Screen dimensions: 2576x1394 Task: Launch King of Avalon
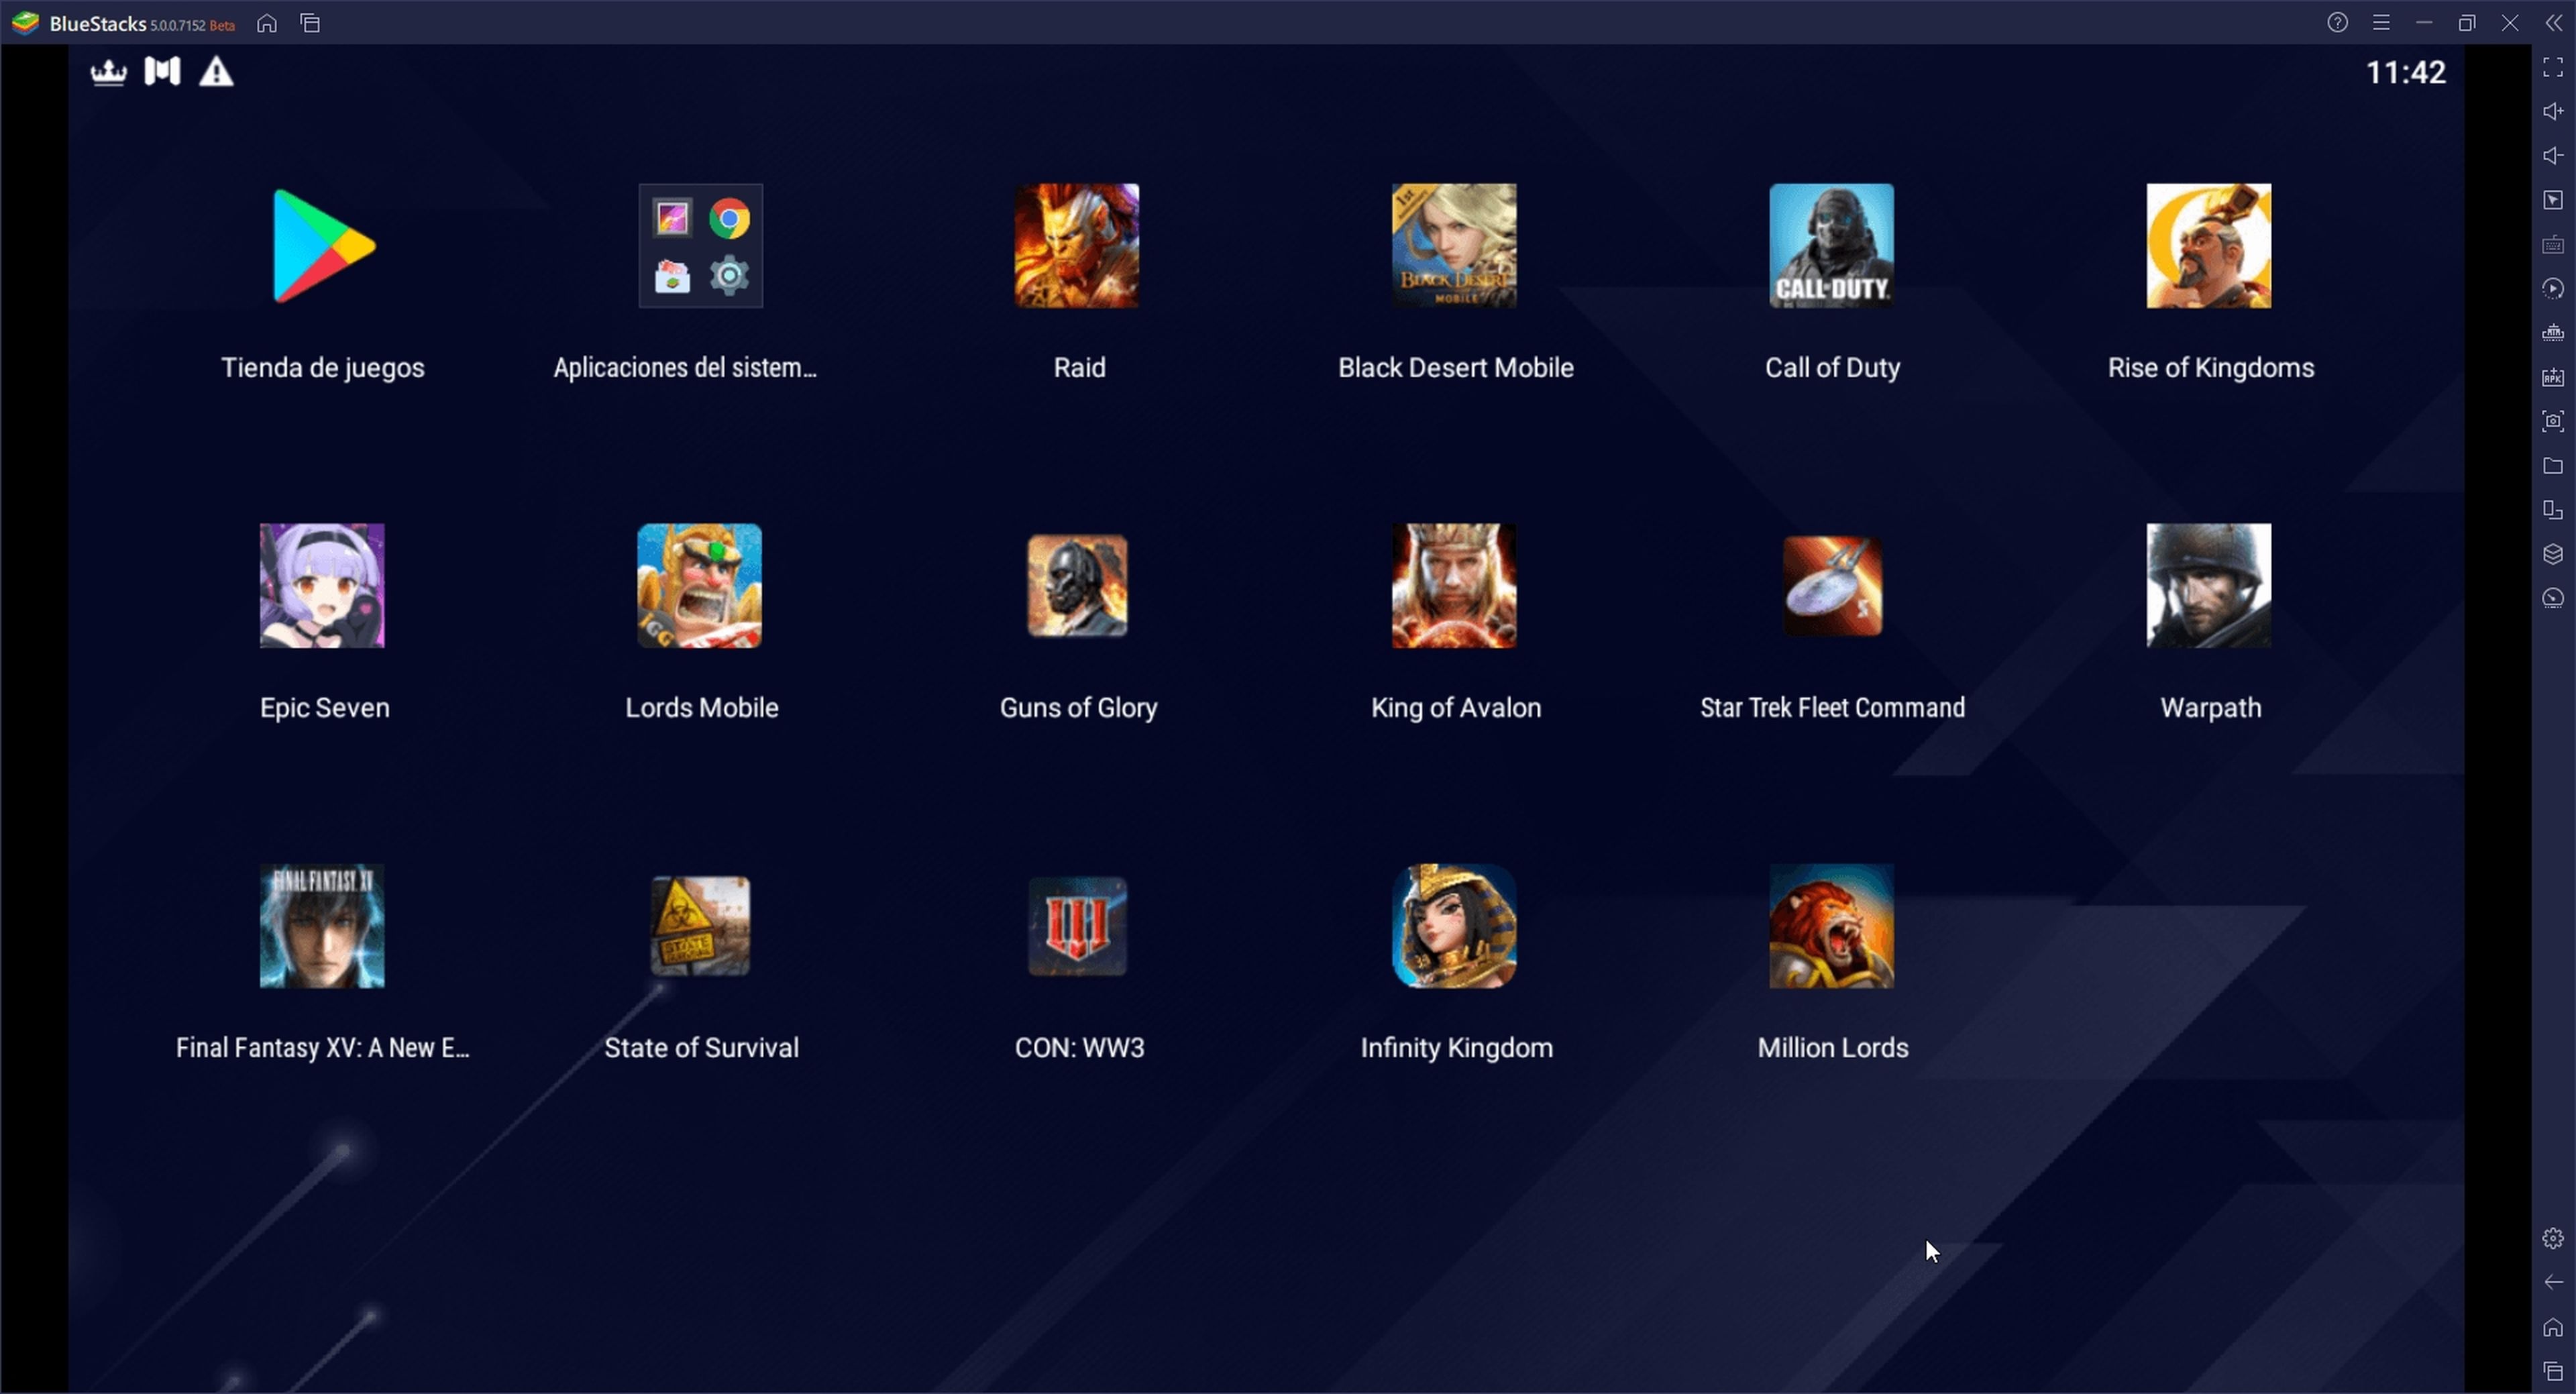tap(1454, 586)
